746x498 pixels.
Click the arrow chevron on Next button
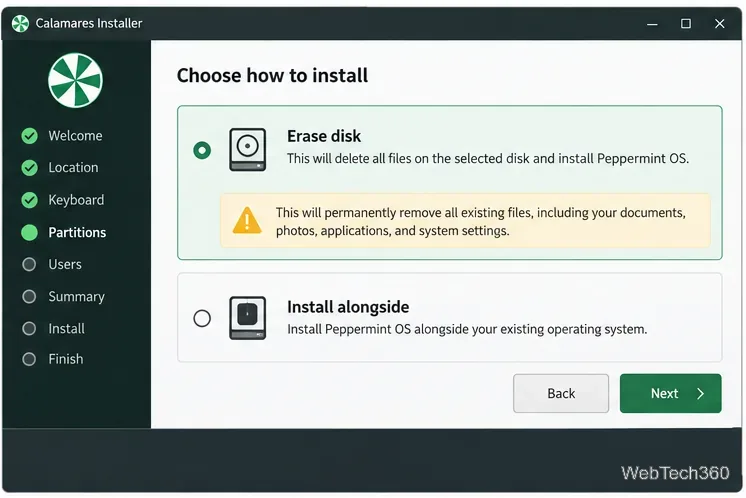pos(700,394)
